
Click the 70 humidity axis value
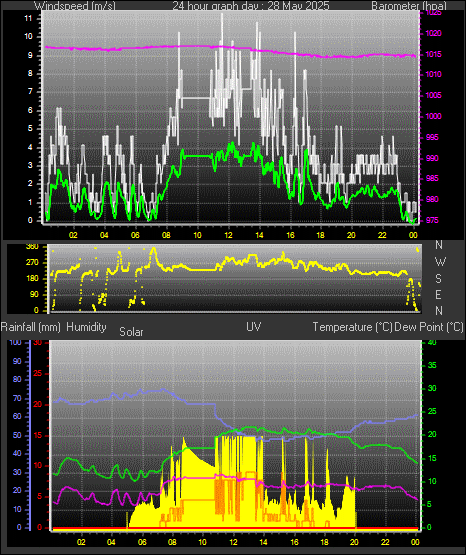pos(17,398)
